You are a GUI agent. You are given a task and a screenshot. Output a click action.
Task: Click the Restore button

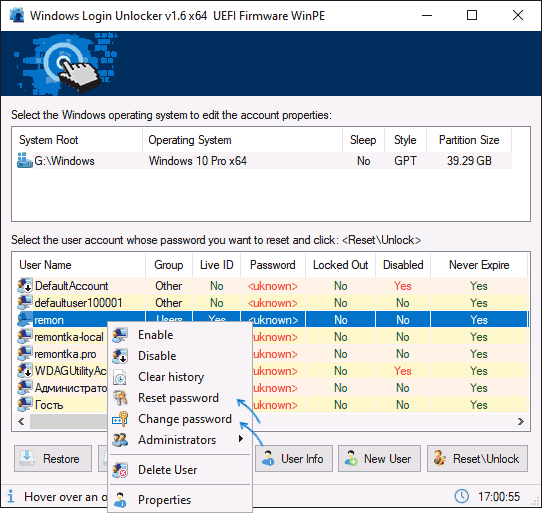tap(53, 459)
